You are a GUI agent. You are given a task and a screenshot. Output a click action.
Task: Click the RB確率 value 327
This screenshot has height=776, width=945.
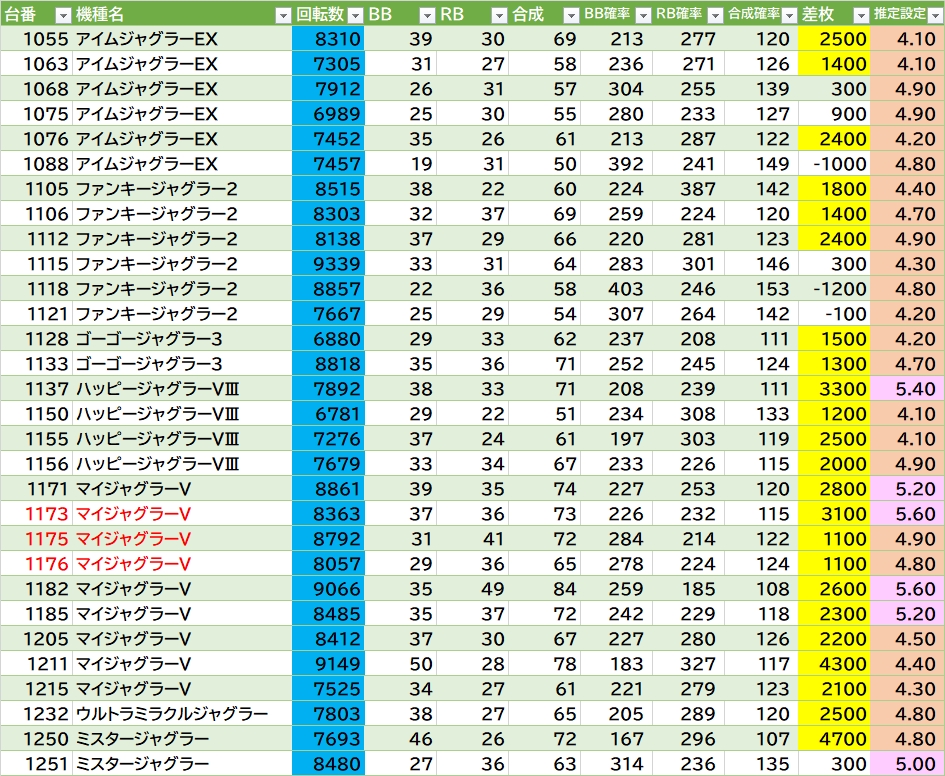(x=698, y=663)
